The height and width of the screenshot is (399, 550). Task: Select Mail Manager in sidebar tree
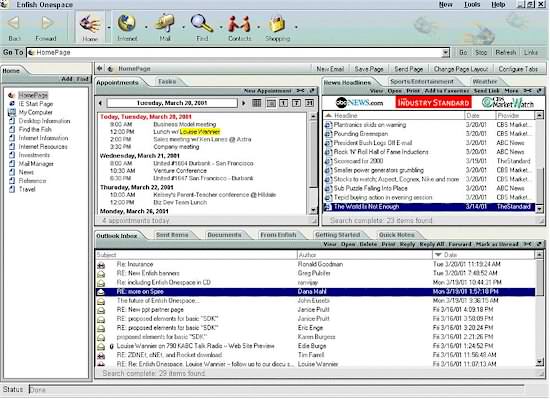point(36,164)
